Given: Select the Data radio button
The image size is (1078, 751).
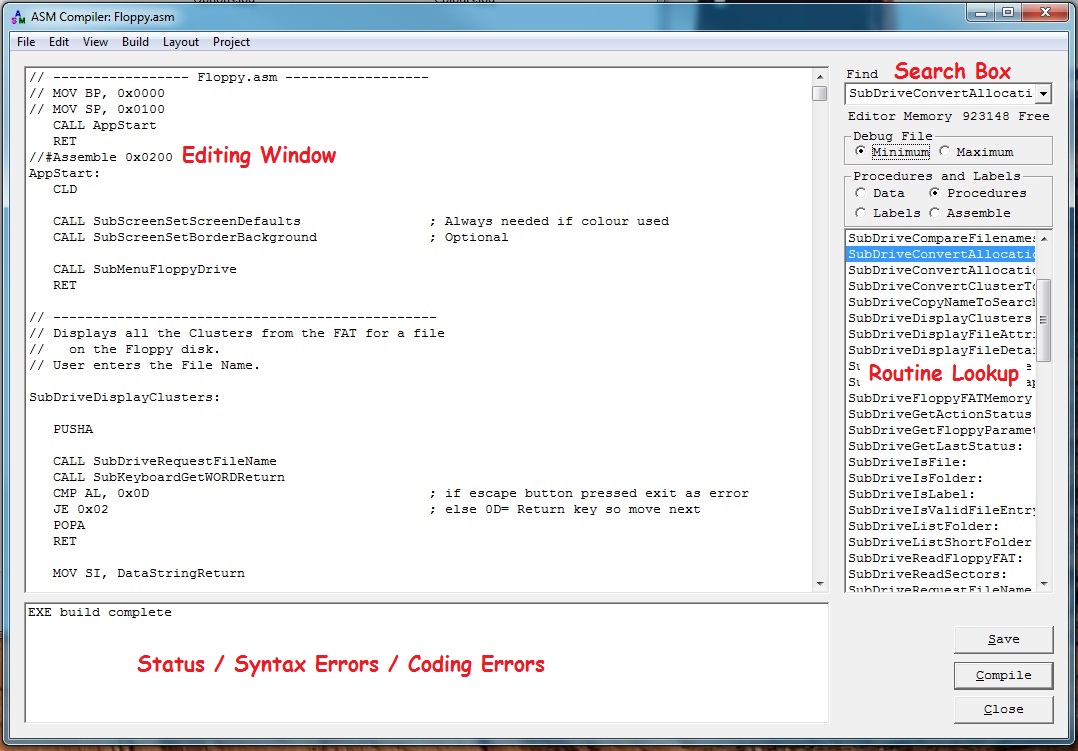Looking at the screenshot, I should (861, 193).
